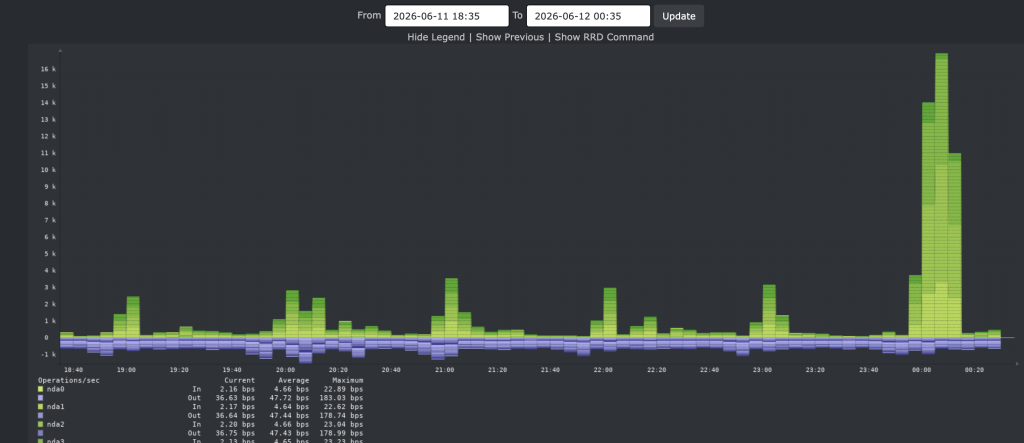Screen dimensions: 1024x443
Task: Click the Show Previous link
Action: click(509, 37)
